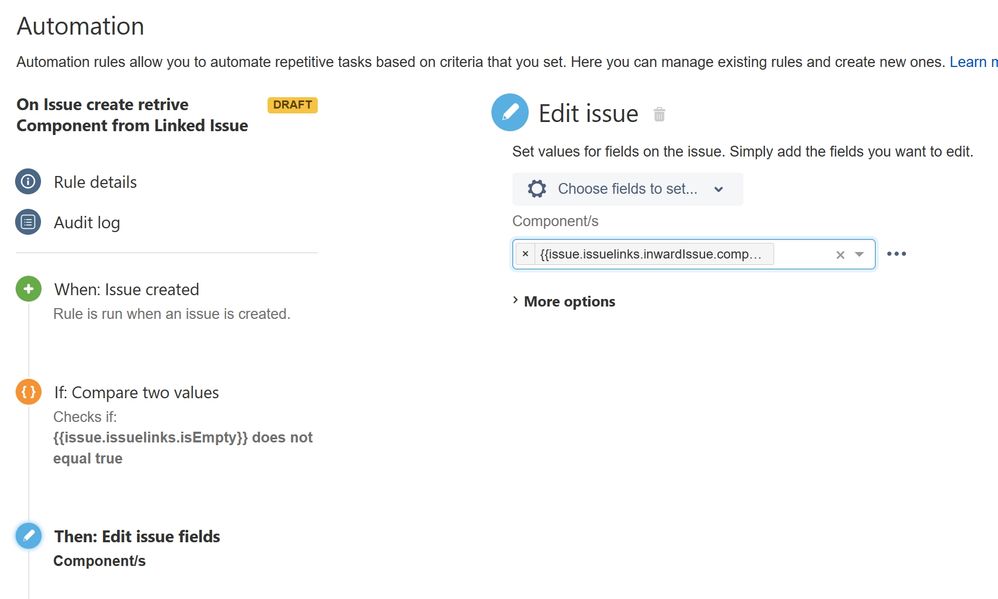Click the green Issue created trigger icon

pos(29,289)
